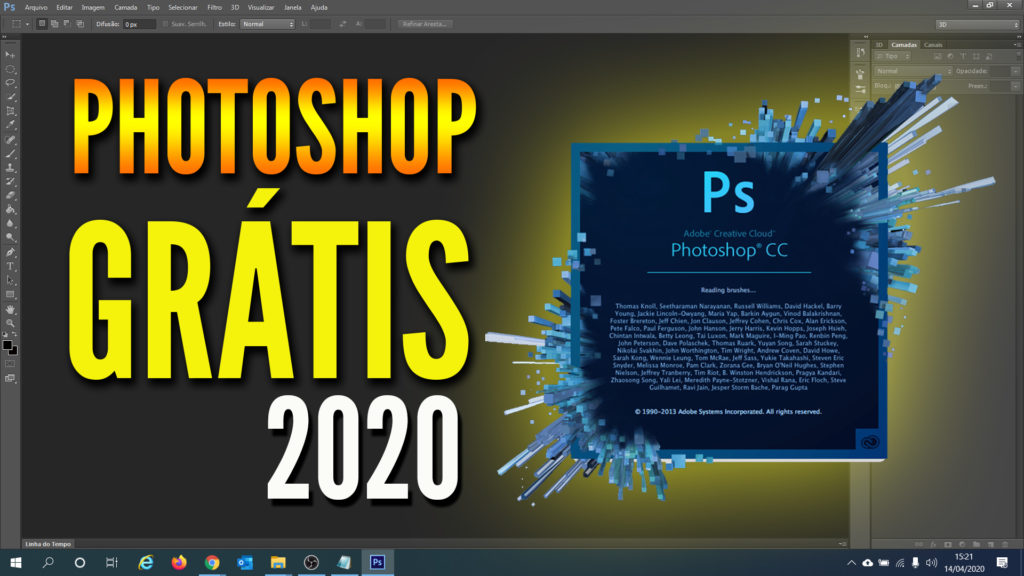1024x576 pixels.
Task: Select the Horizontal Type tool
Action: click(10, 266)
